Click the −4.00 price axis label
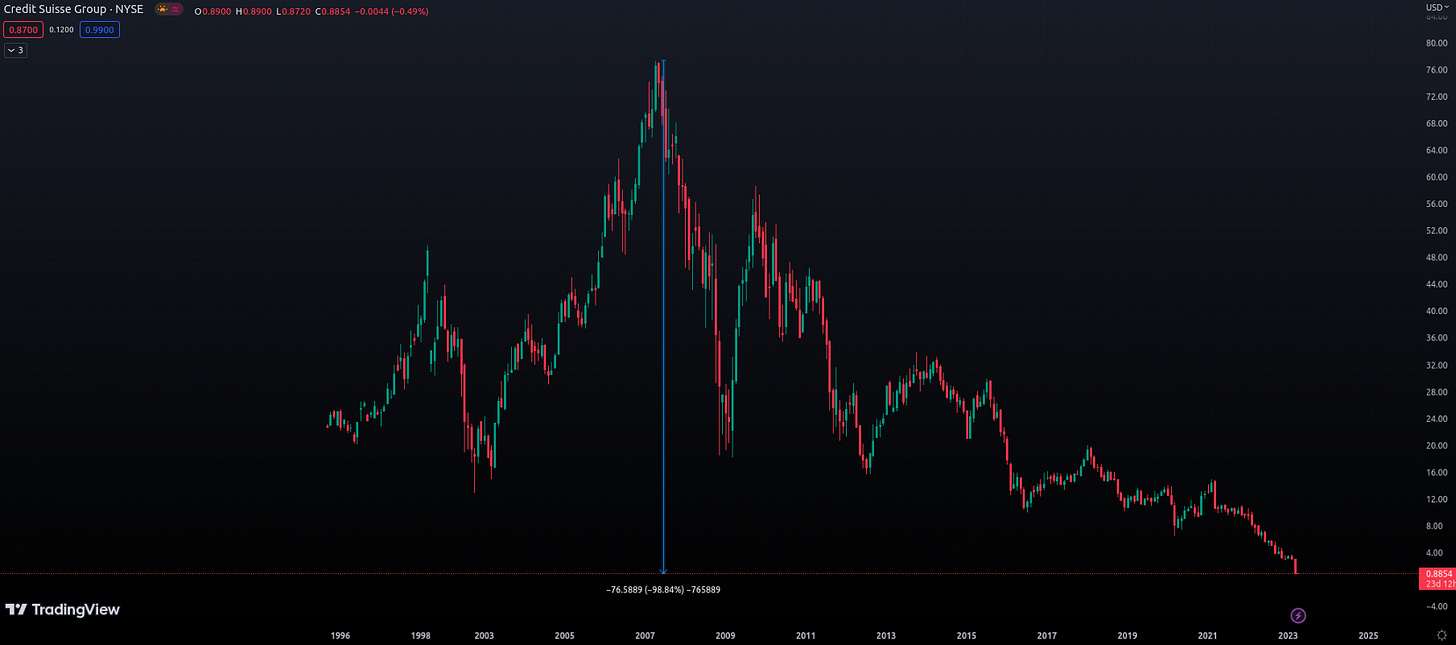 click(x=1436, y=606)
